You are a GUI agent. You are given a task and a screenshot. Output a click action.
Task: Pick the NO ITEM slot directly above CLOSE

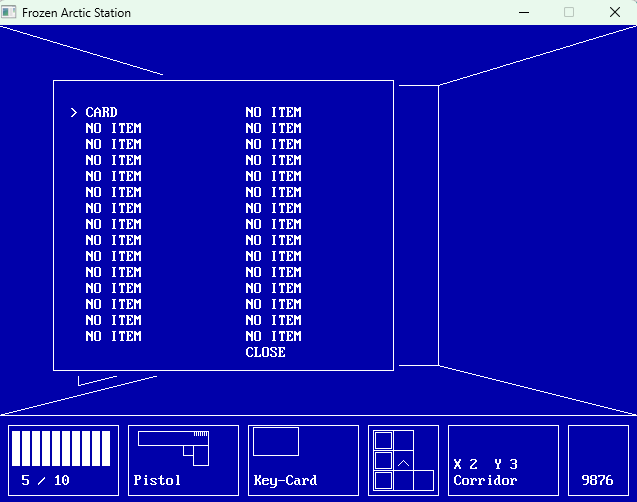273,336
